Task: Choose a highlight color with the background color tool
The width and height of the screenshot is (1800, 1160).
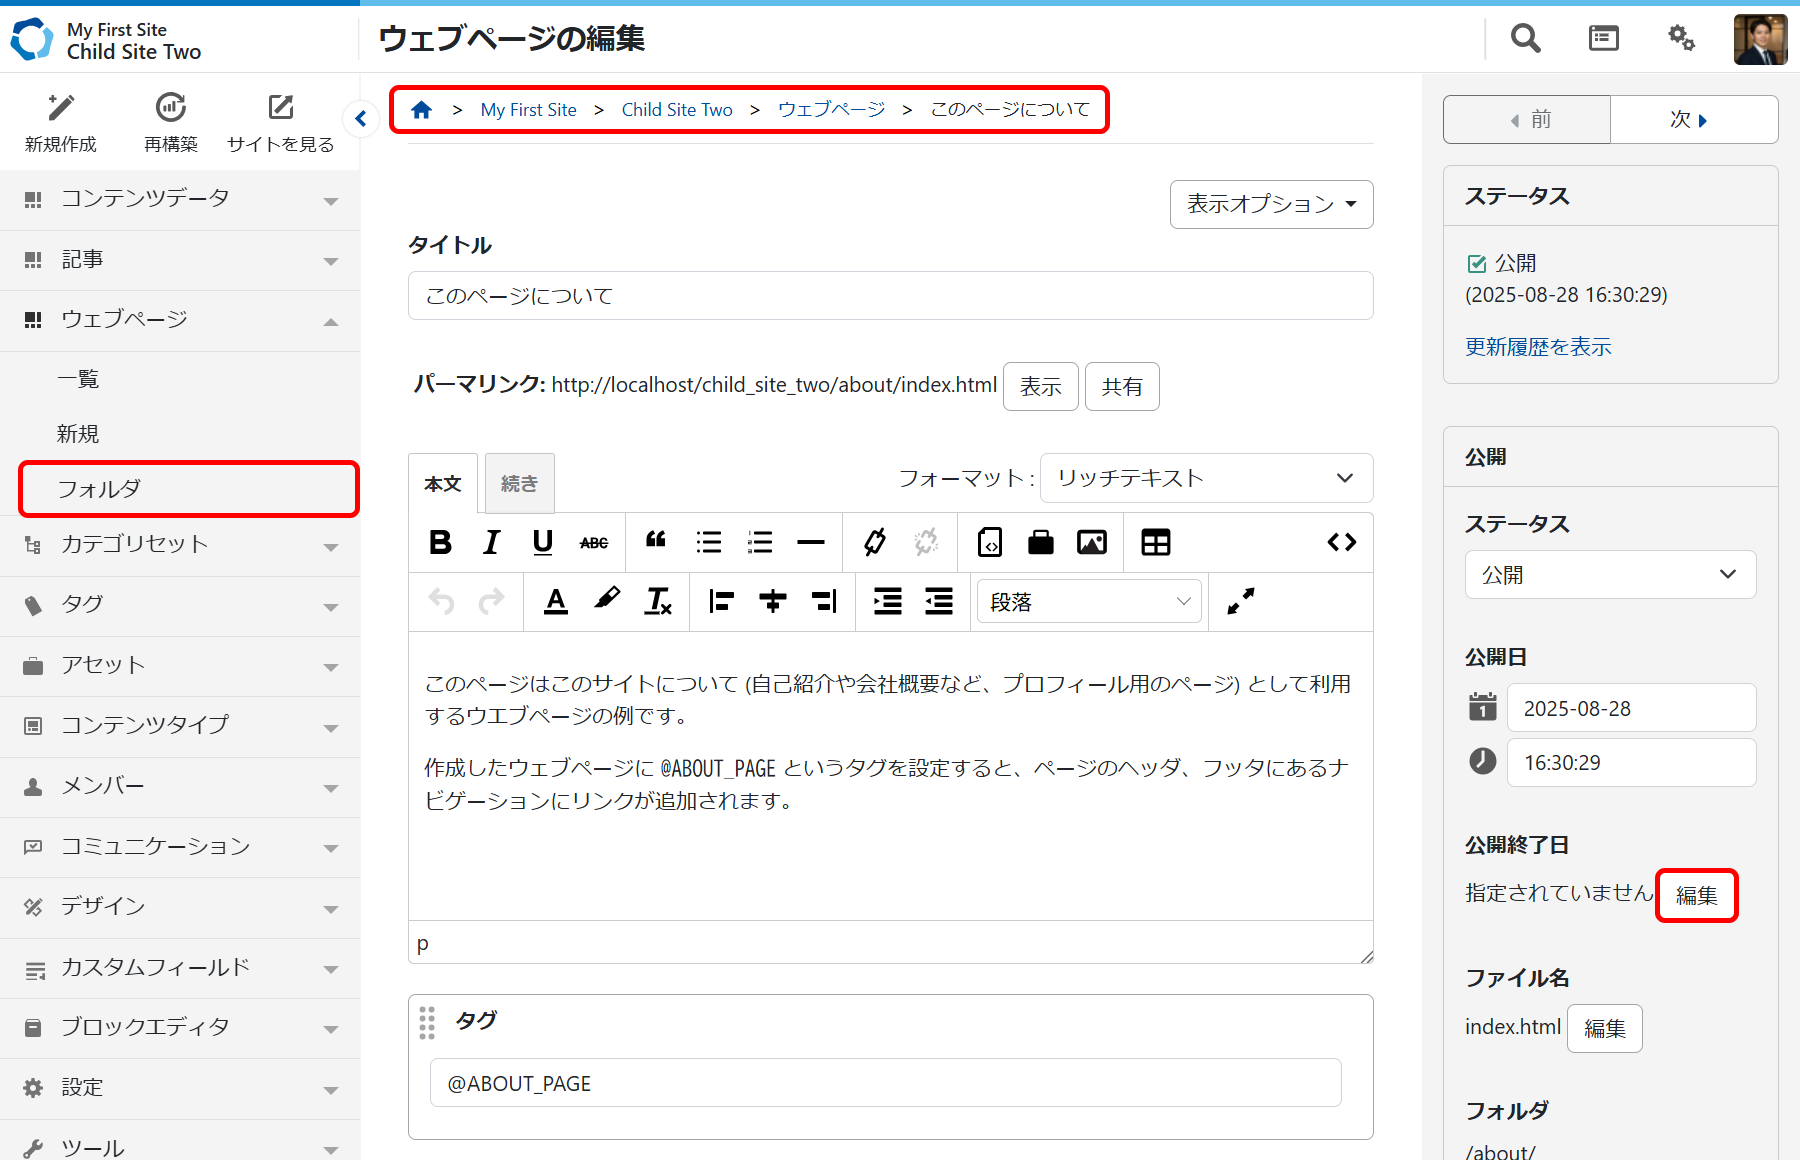Action: 607,600
